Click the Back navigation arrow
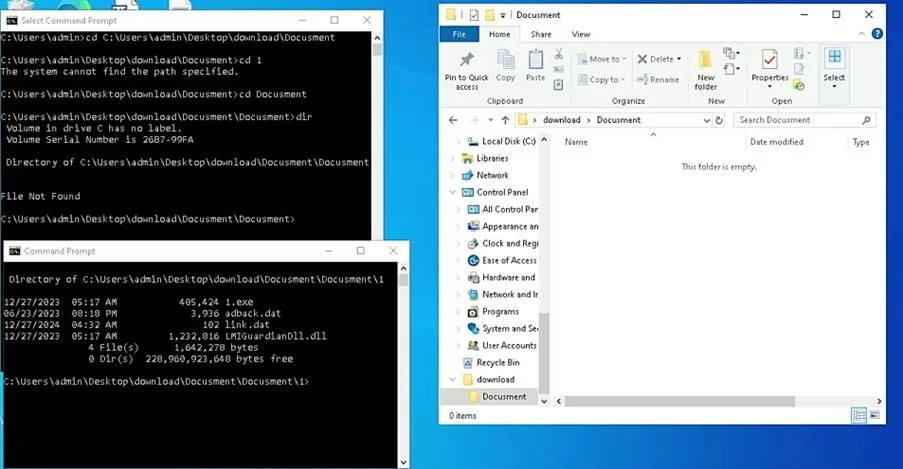903x469 pixels. [453, 120]
